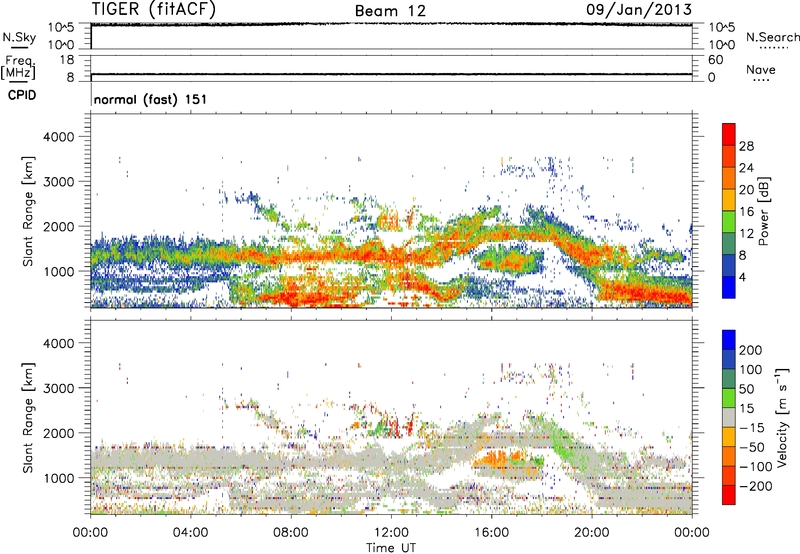Click the 16 label on Power colorbar
The image size is (800, 554).
tap(746, 212)
